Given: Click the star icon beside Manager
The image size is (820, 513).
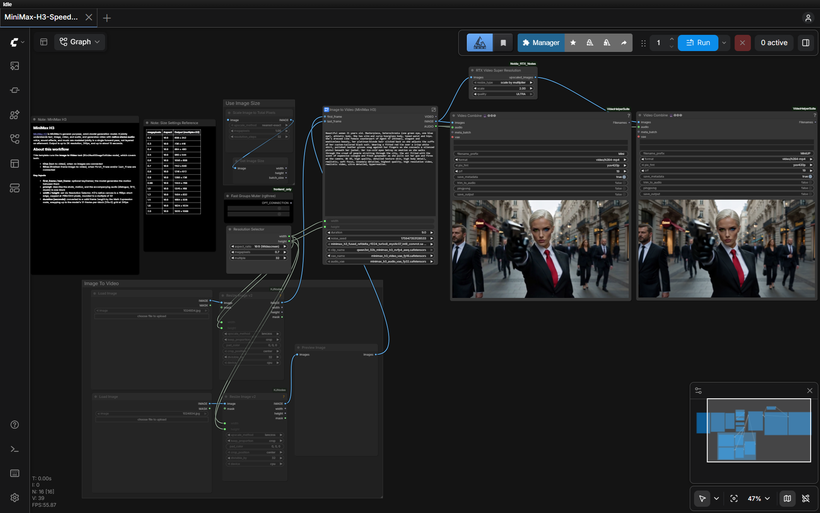Looking at the screenshot, I should [573, 43].
